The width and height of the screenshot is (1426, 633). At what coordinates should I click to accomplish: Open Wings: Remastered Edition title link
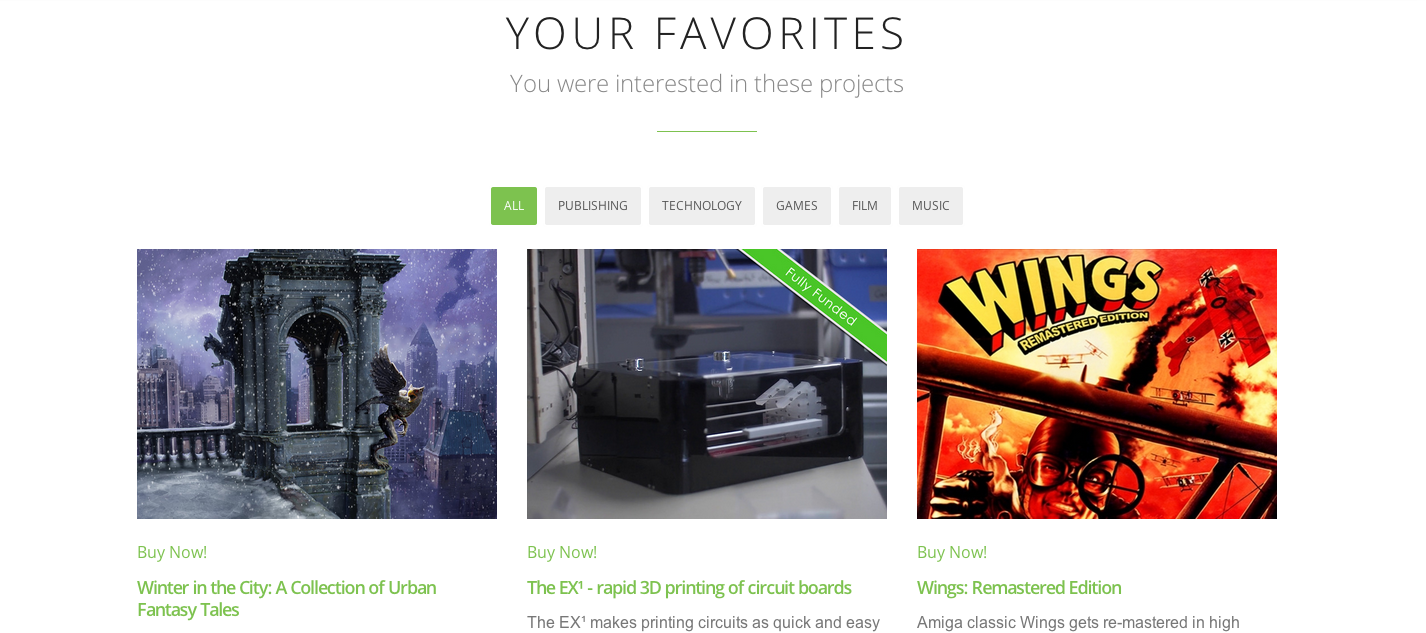point(1019,587)
